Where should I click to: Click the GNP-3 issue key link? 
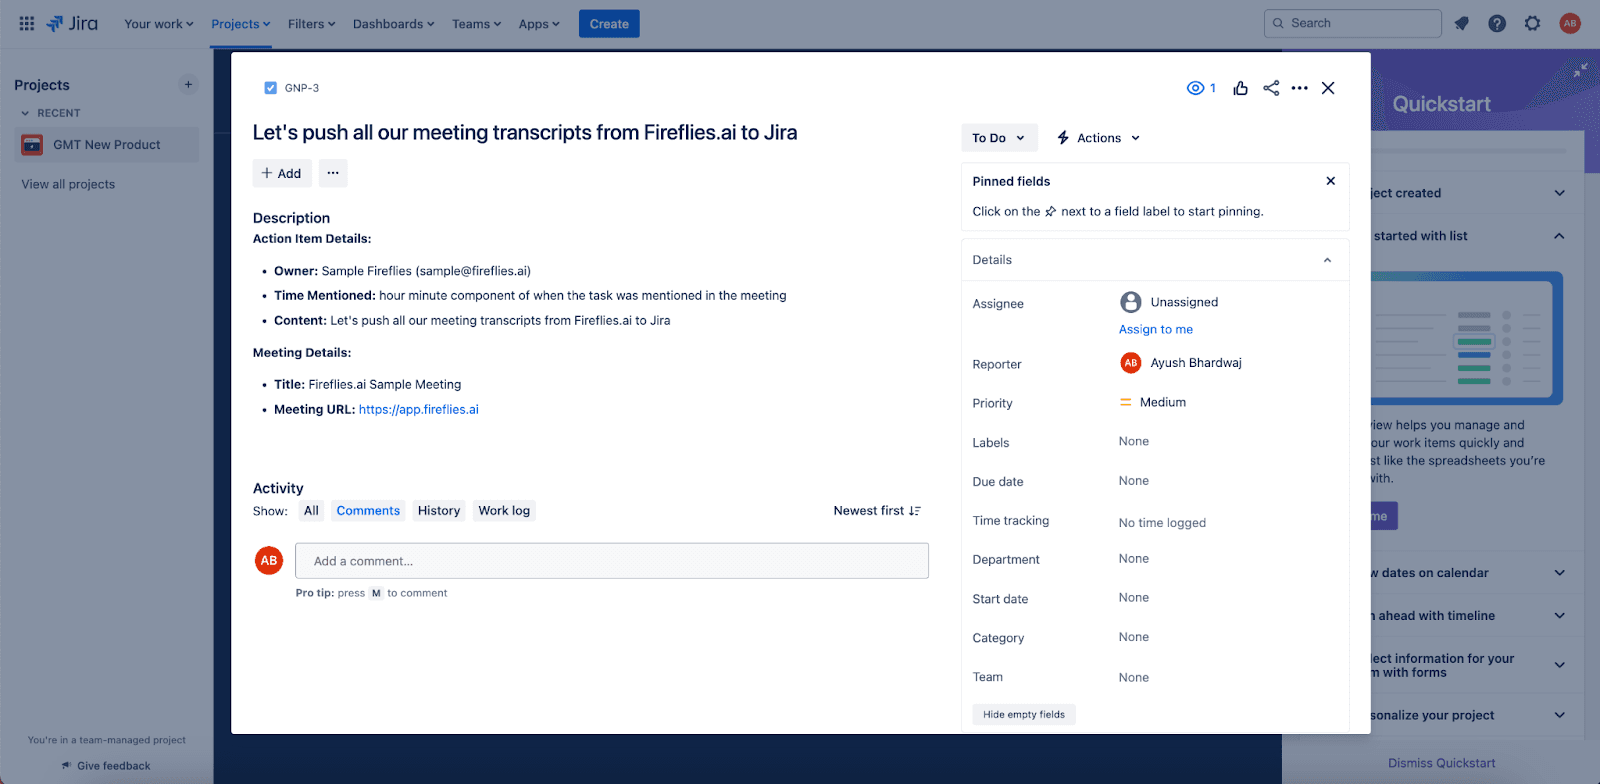point(302,88)
